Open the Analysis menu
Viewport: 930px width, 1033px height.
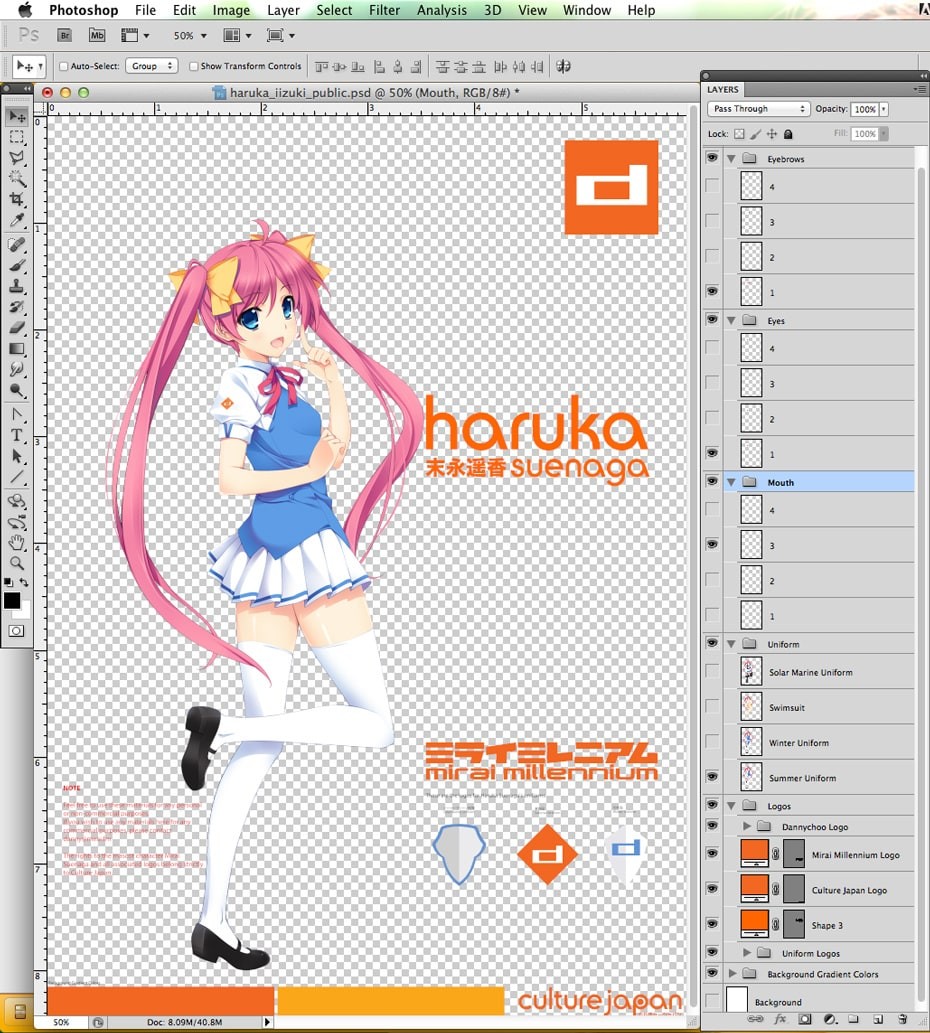tap(442, 10)
